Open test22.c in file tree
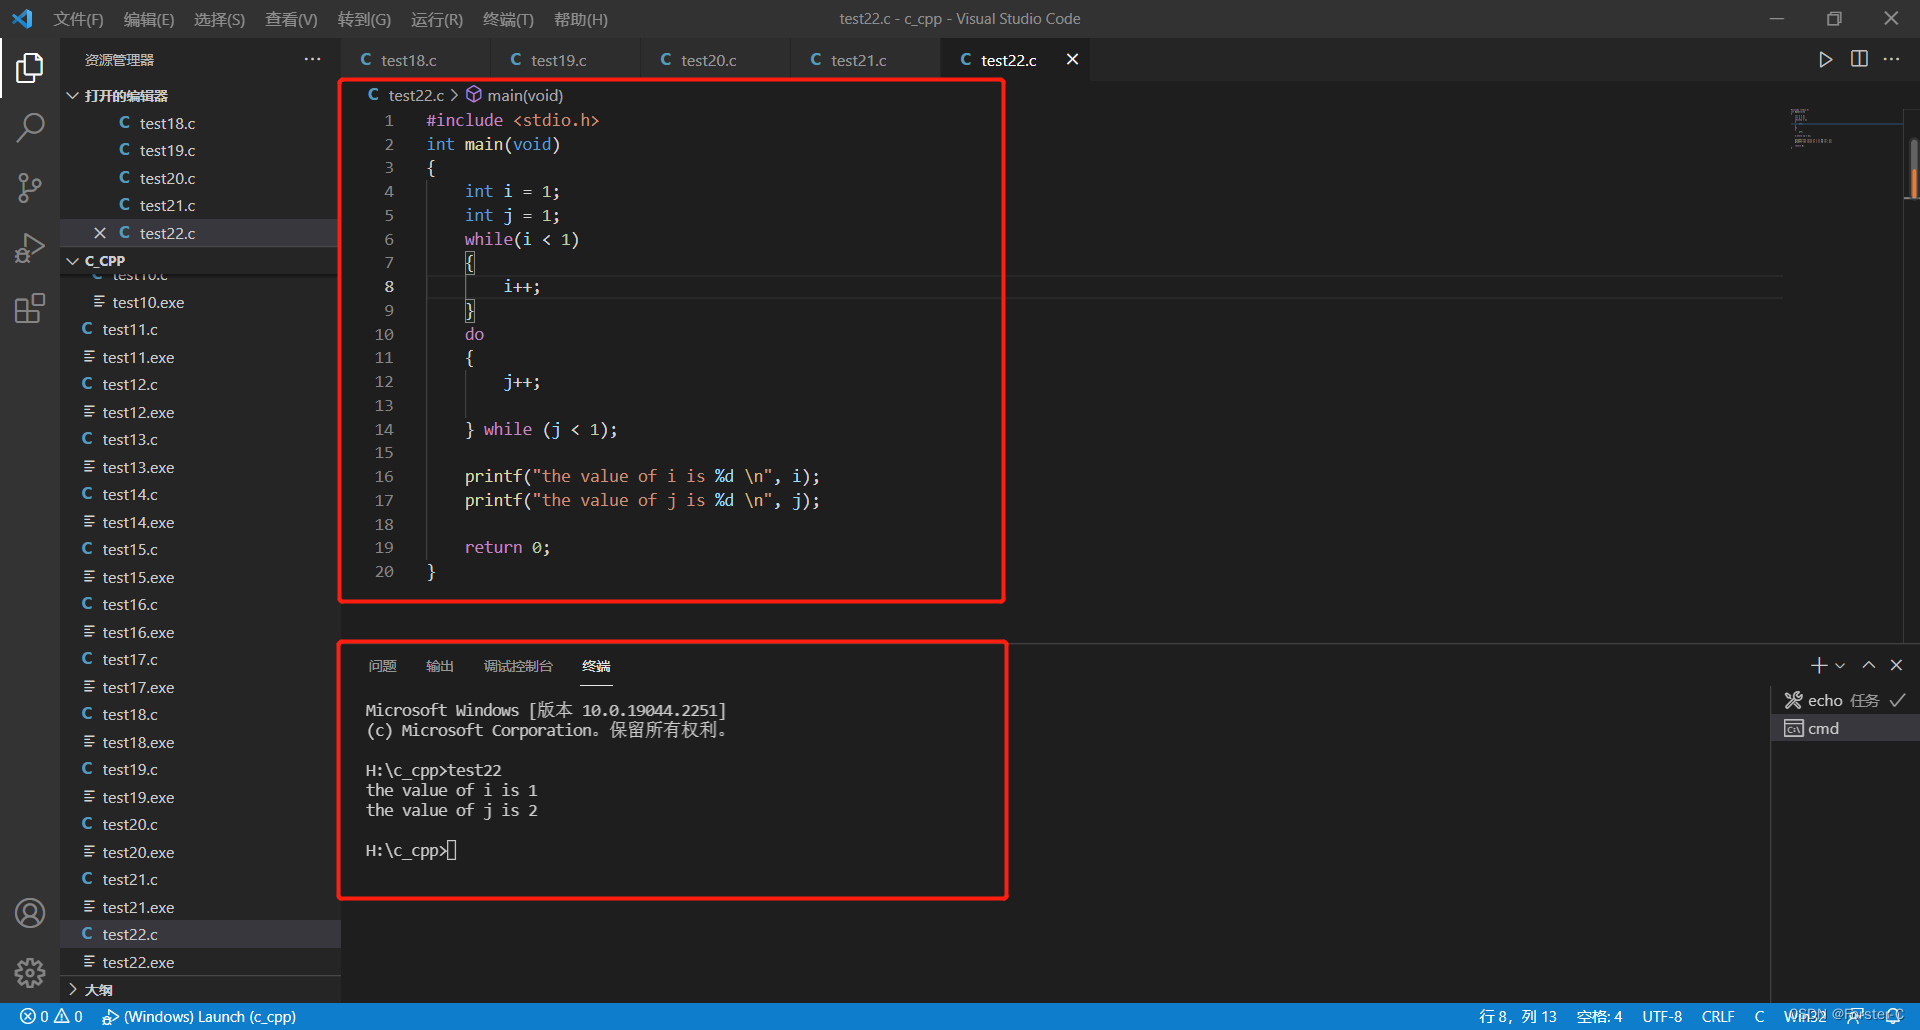 click(200, 935)
